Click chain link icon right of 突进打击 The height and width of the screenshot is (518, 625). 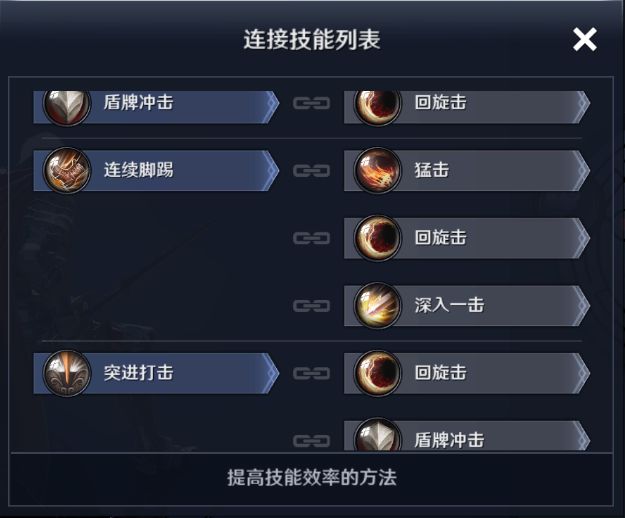[x=312, y=373]
